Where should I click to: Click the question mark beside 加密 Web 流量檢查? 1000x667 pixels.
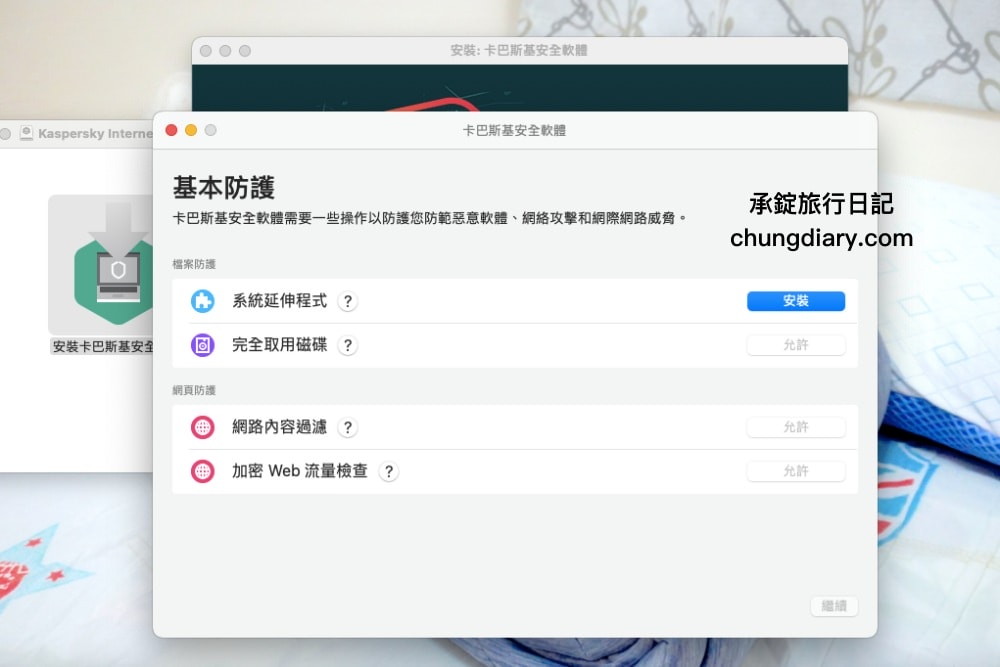(389, 470)
